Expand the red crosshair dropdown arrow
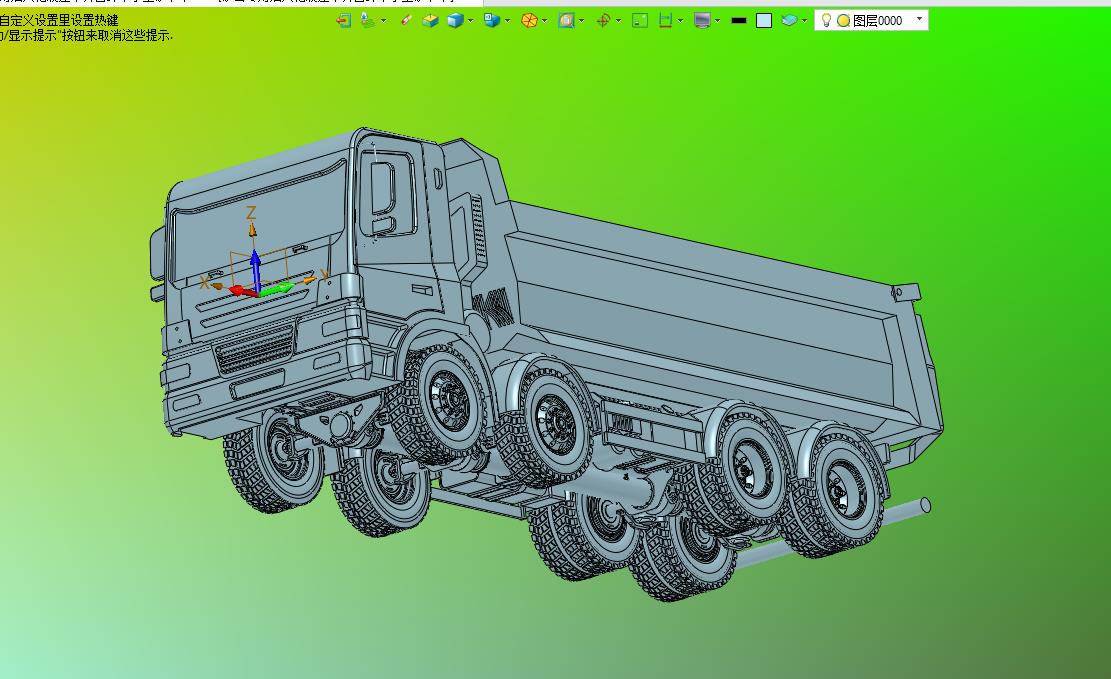The width and height of the screenshot is (1111, 679). tap(619, 21)
